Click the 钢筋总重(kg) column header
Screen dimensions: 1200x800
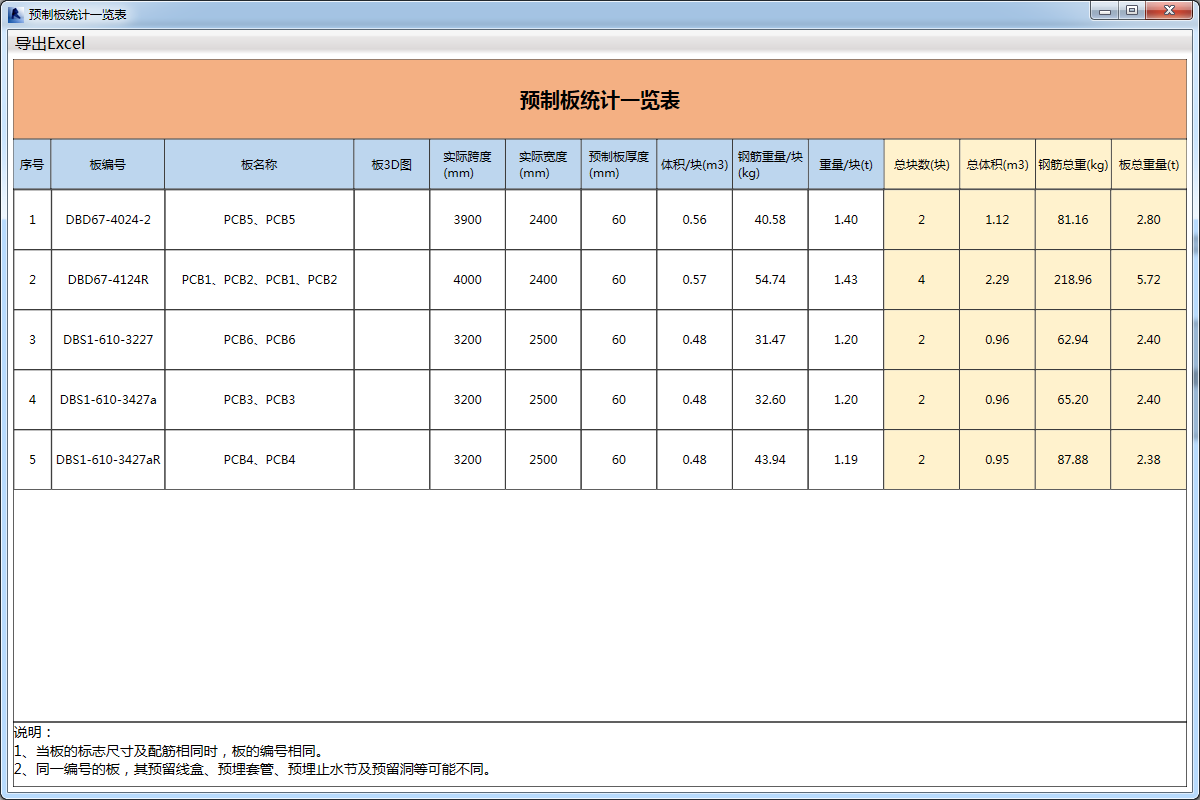pyautogui.click(x=1073, y=165)
